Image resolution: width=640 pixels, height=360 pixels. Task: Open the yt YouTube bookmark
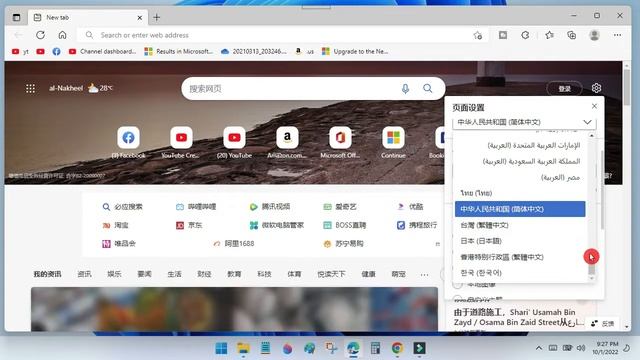(x=20, y=51)
